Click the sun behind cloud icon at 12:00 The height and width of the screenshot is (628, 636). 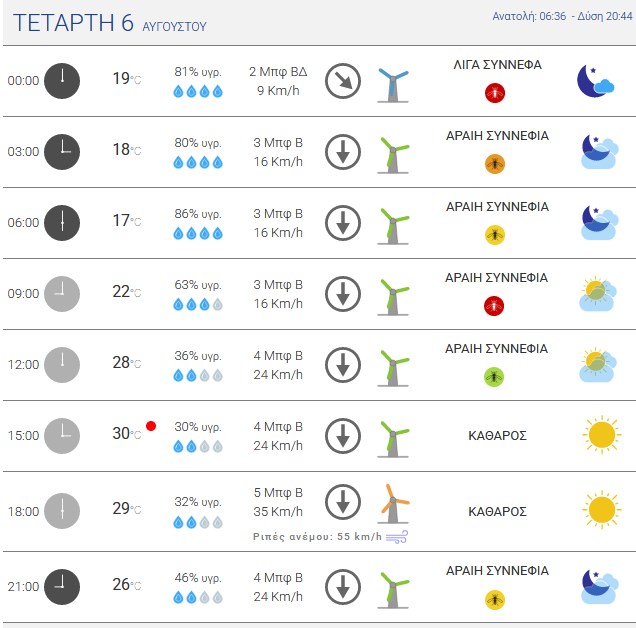[598, 365]
